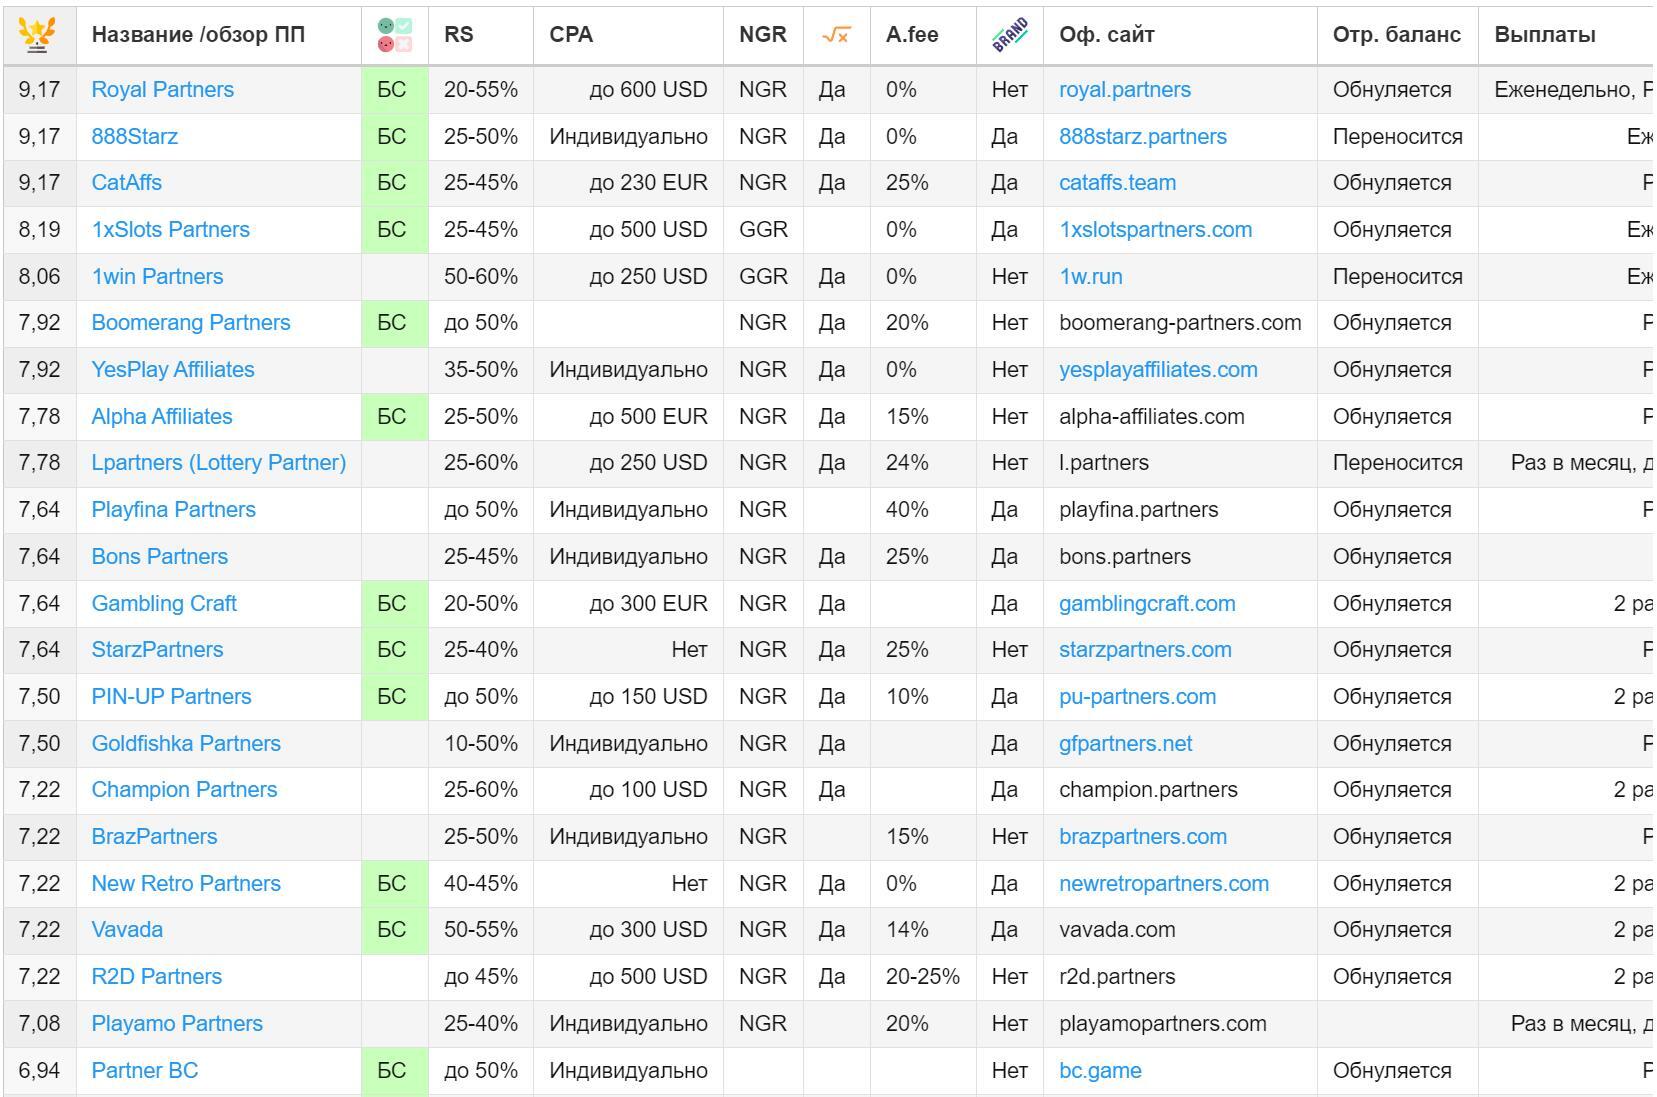
Task: Click the square-root formula column icon
Action: (x=836, y=35)
